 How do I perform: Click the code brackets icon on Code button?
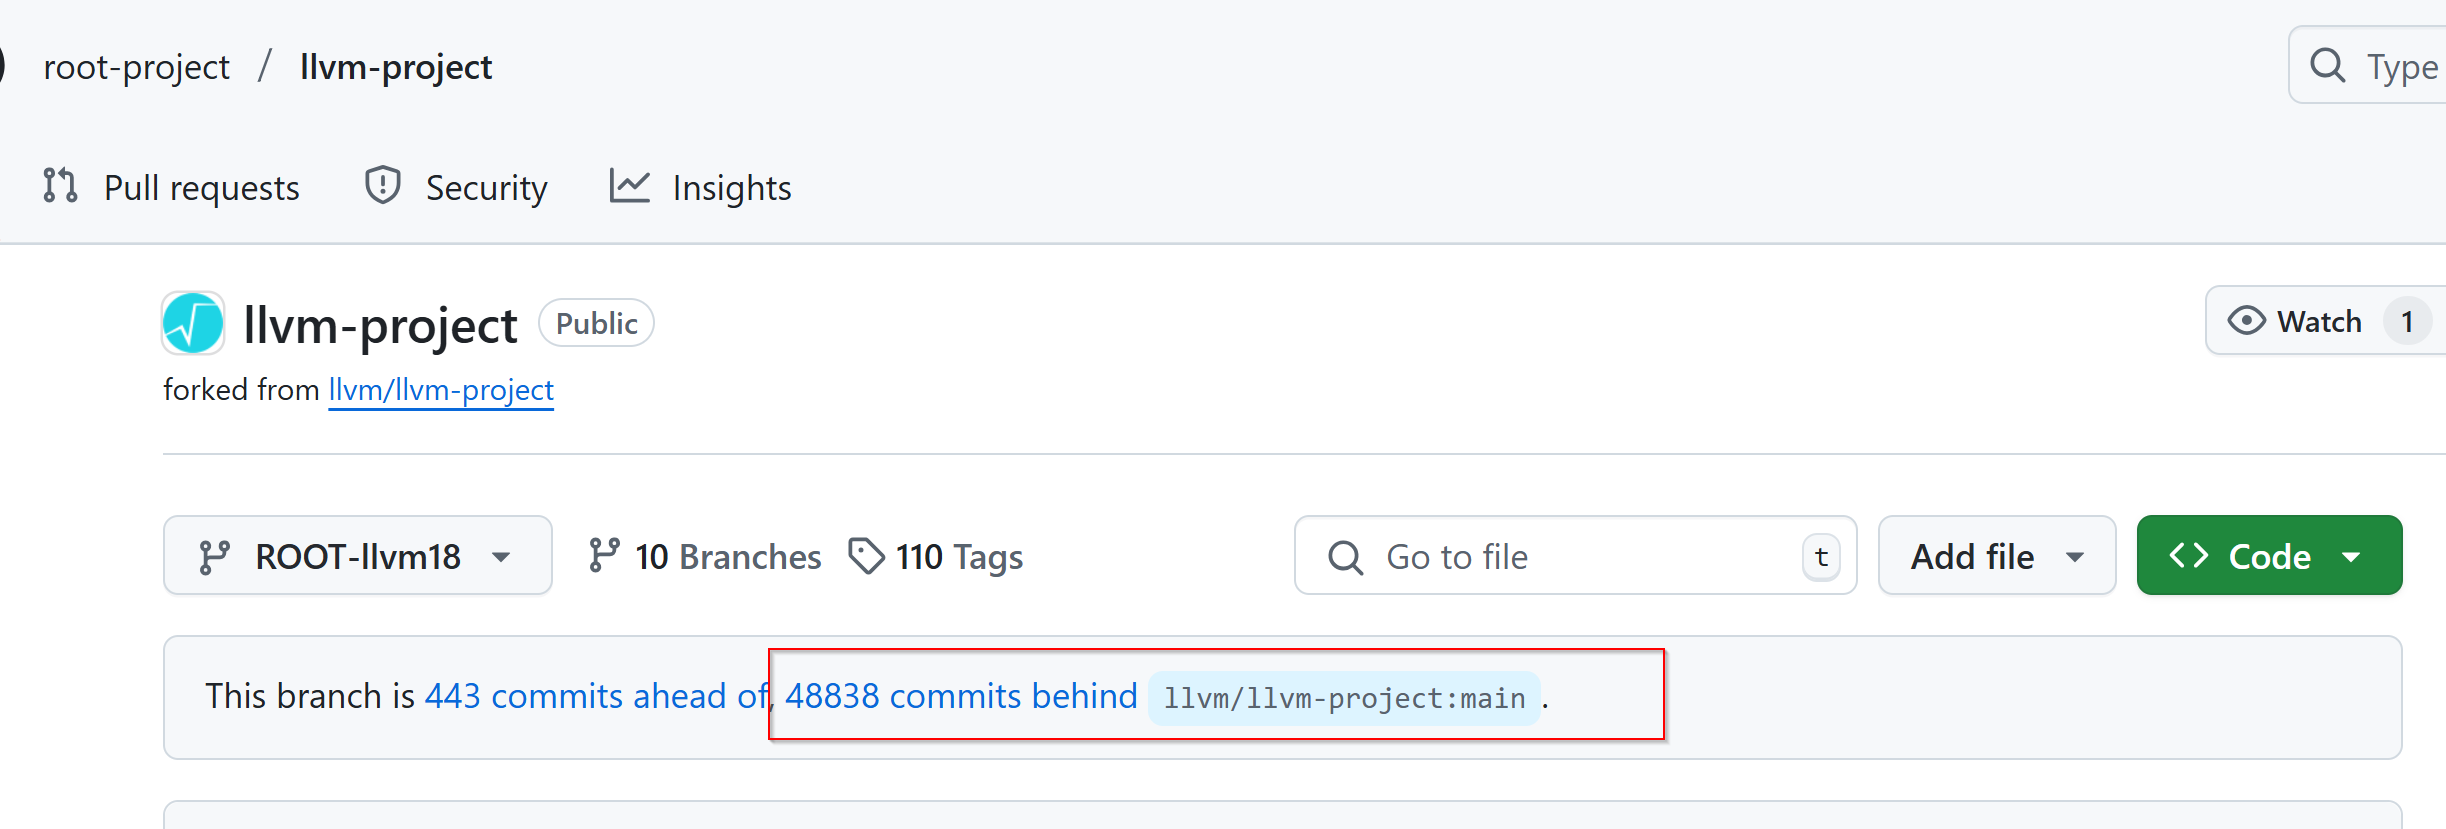pos(2189,555)
